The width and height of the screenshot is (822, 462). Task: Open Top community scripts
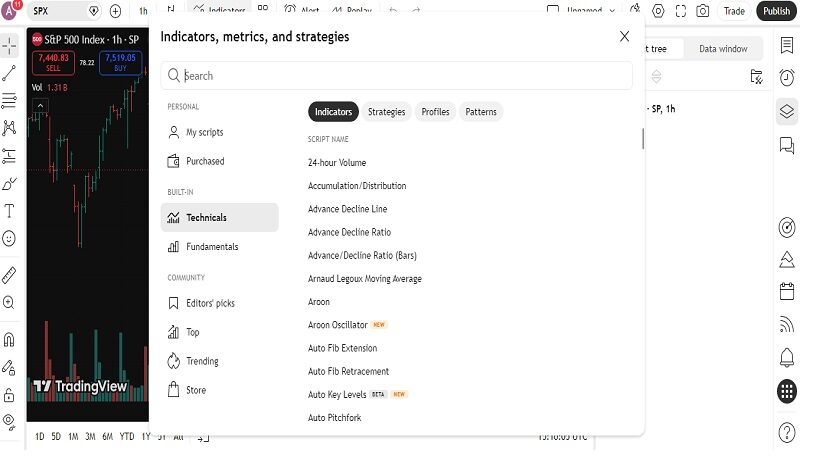(220, 332)
